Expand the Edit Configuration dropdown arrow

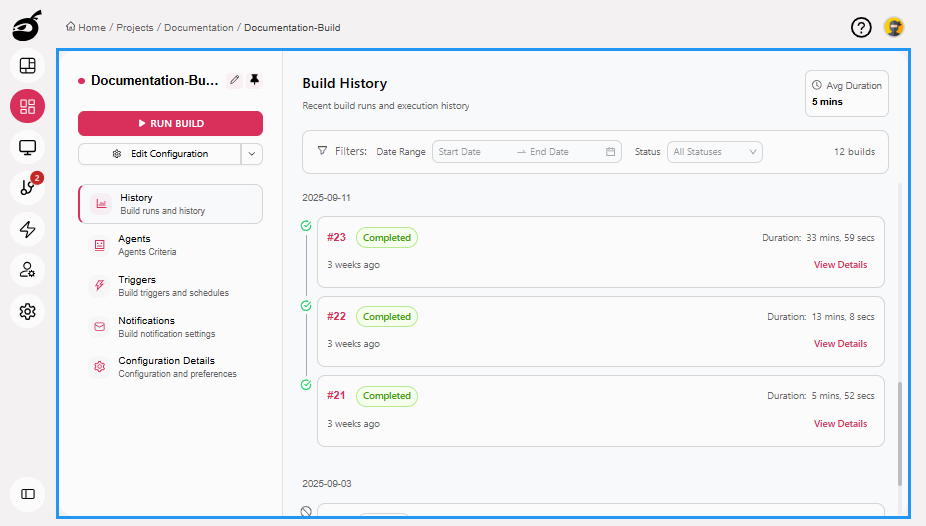coord(252,154)
